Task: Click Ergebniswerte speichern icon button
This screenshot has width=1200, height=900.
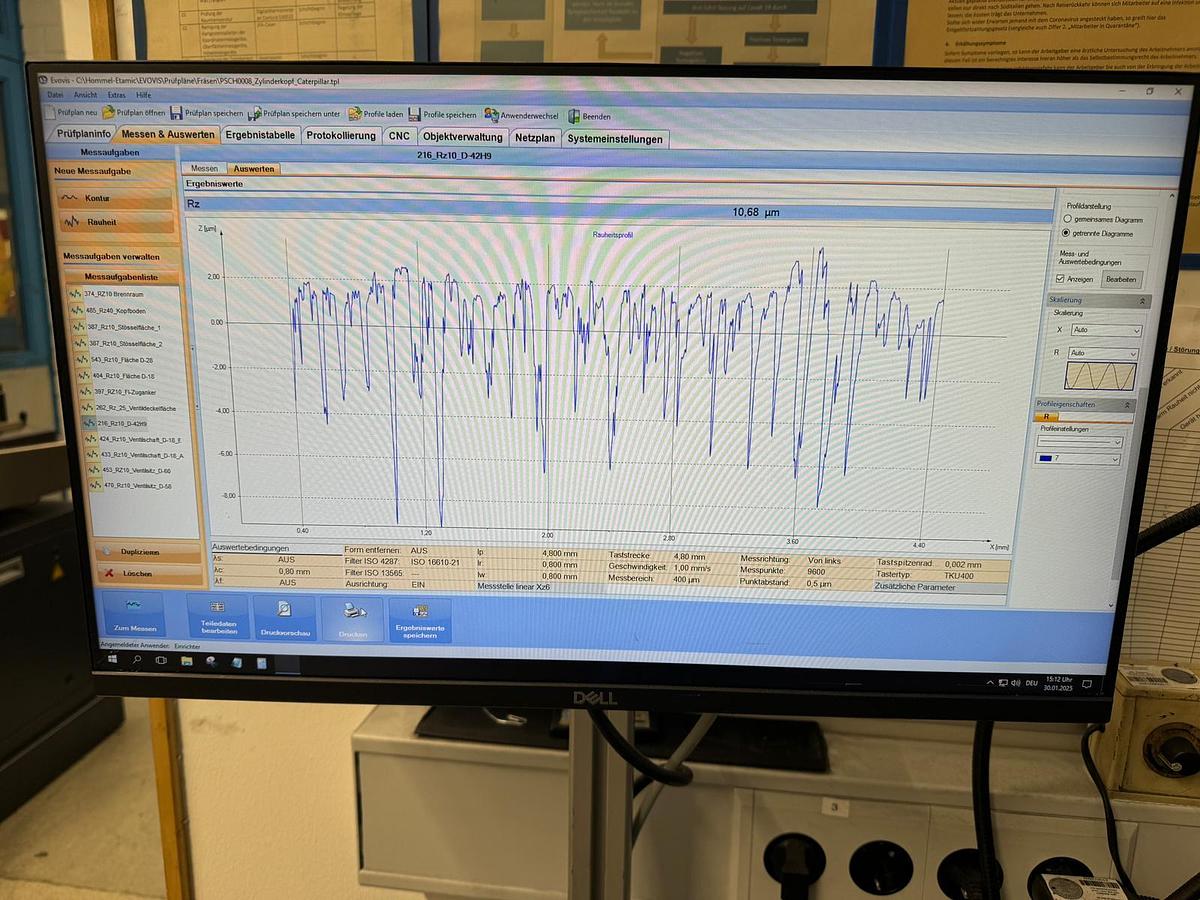Action: pos(420,619)
